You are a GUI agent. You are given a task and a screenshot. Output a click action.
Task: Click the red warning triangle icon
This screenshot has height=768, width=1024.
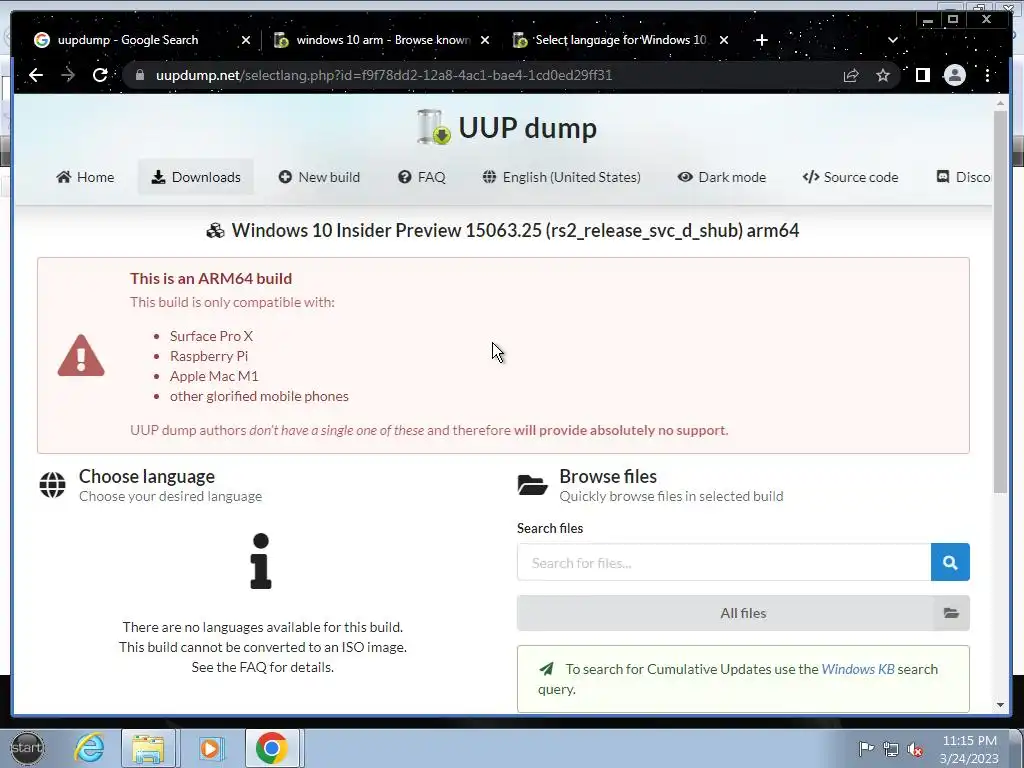point(81,356)
